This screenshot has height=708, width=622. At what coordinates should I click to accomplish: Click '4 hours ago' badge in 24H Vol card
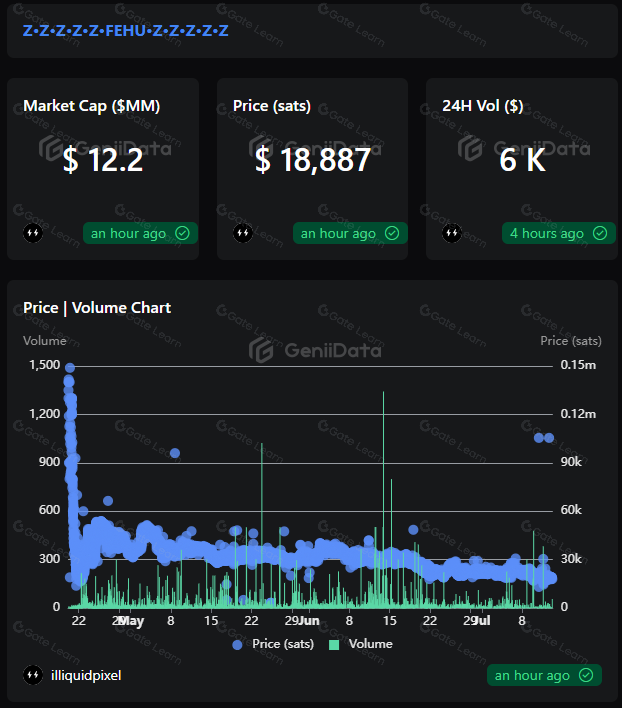click(559, 233)
